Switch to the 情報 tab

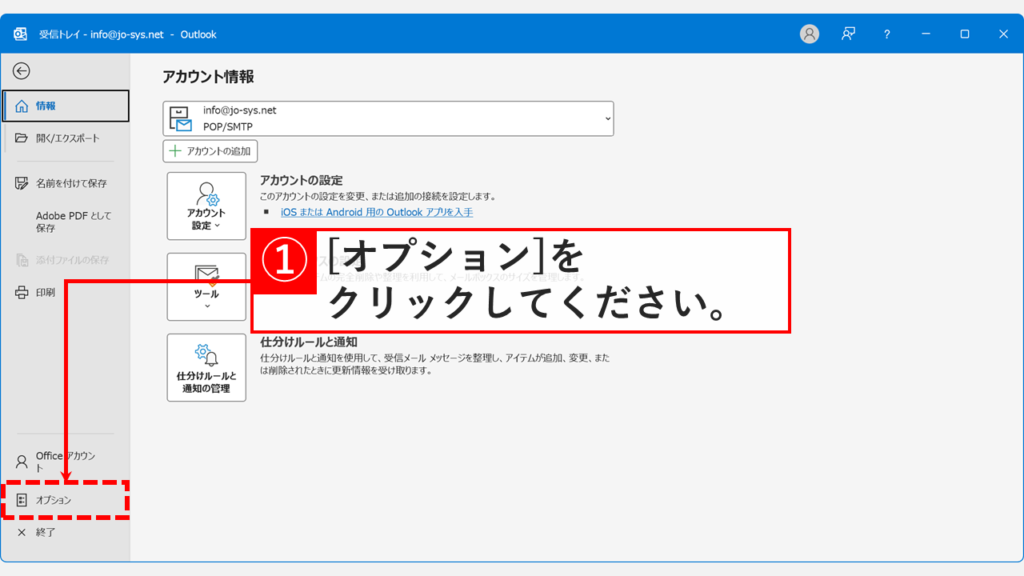click(50, 105)
